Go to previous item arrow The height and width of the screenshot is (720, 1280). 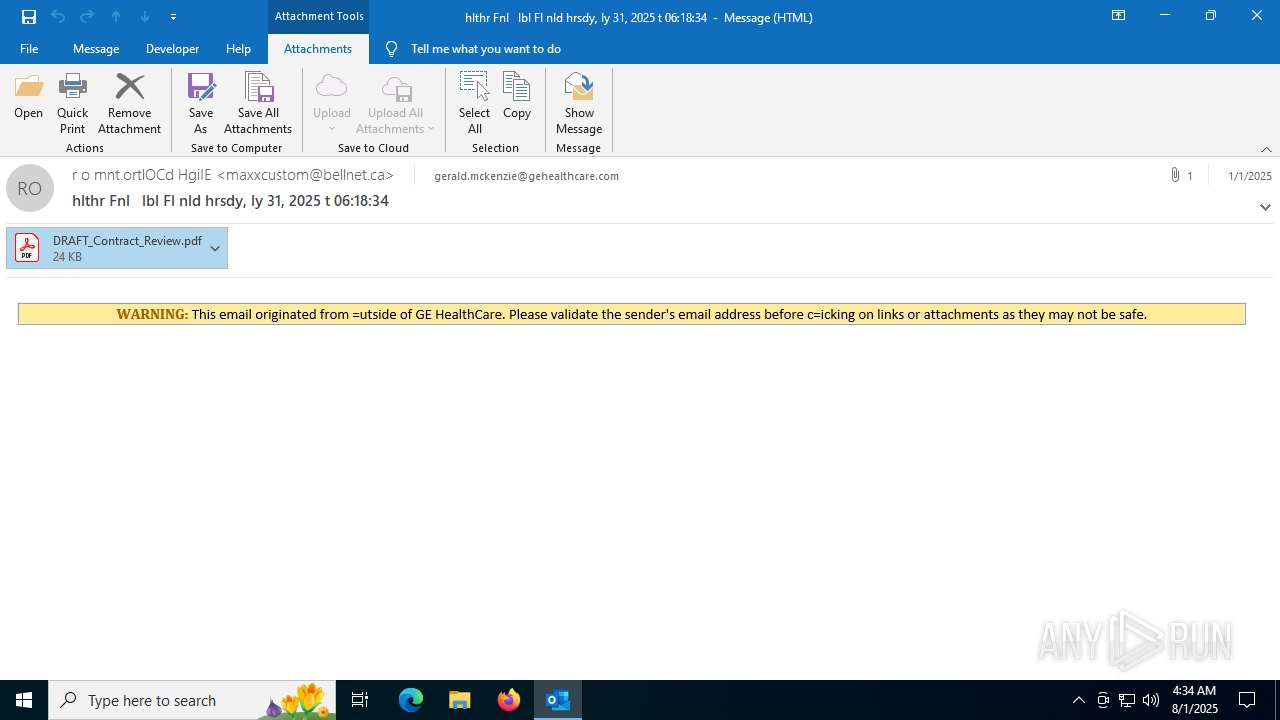coord(116,17)
